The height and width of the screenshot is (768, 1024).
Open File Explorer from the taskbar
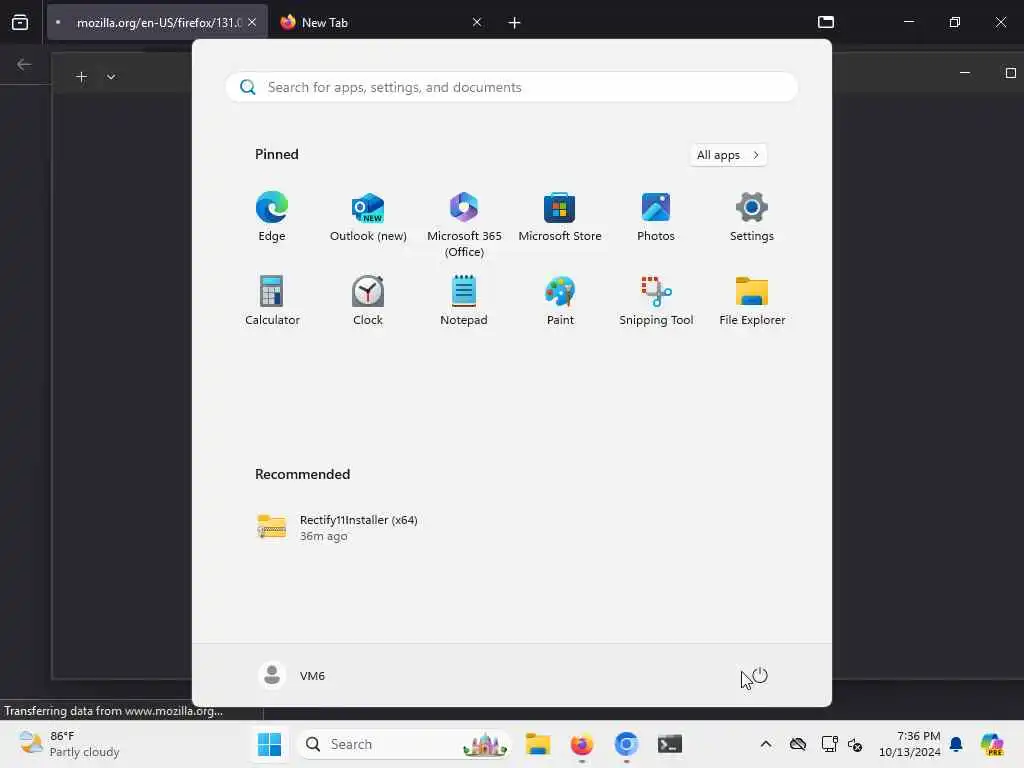(x=537, y=744)
